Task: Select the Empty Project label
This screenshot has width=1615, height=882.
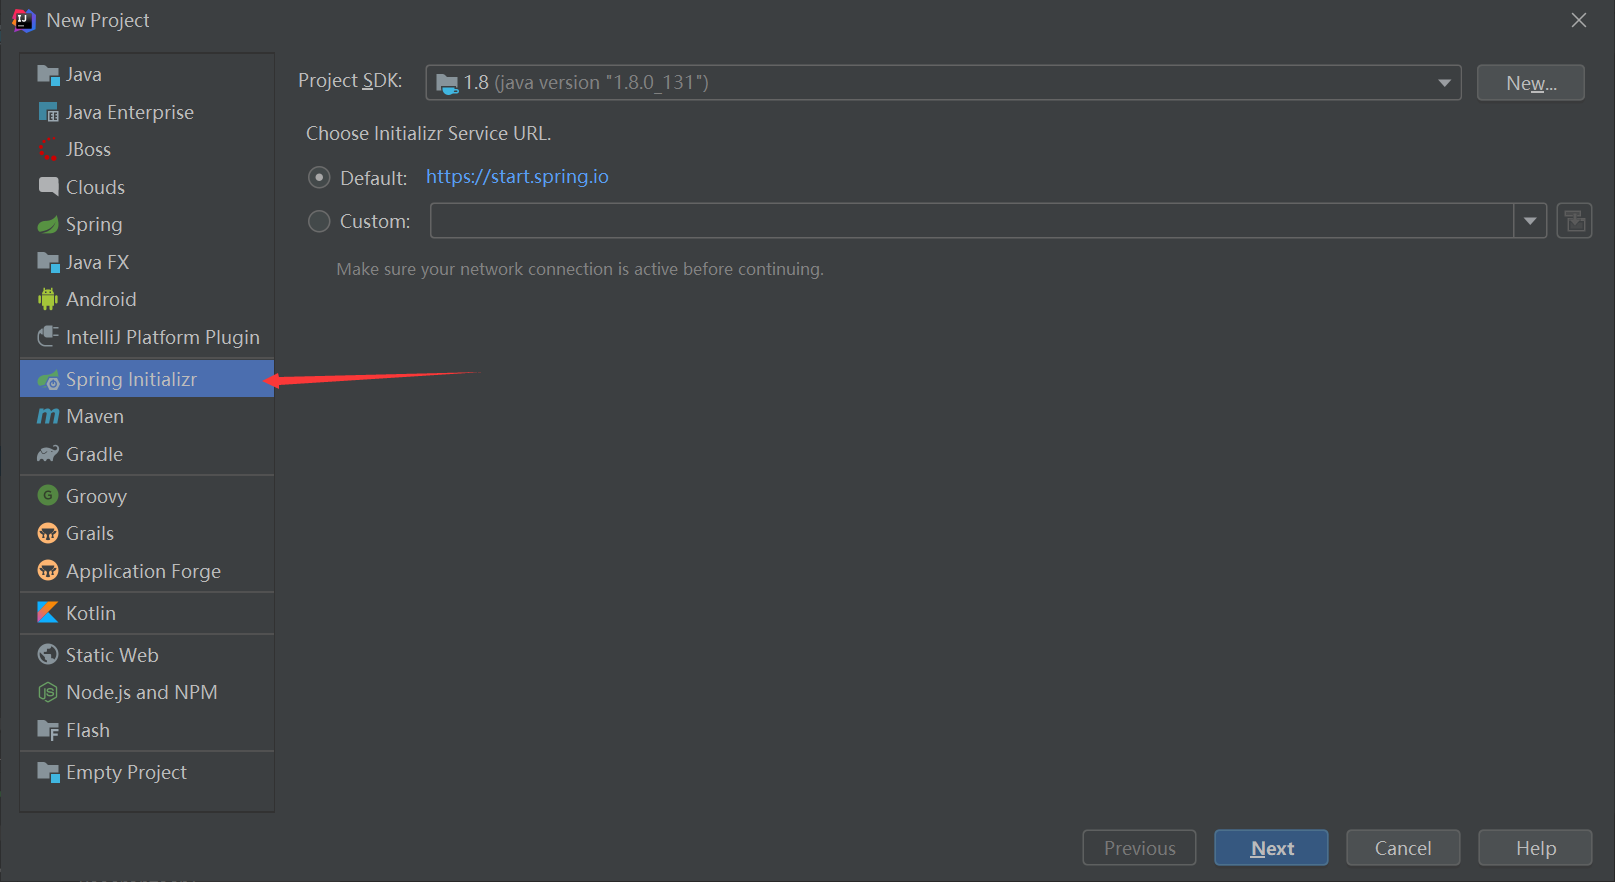Action: (126, 772)
